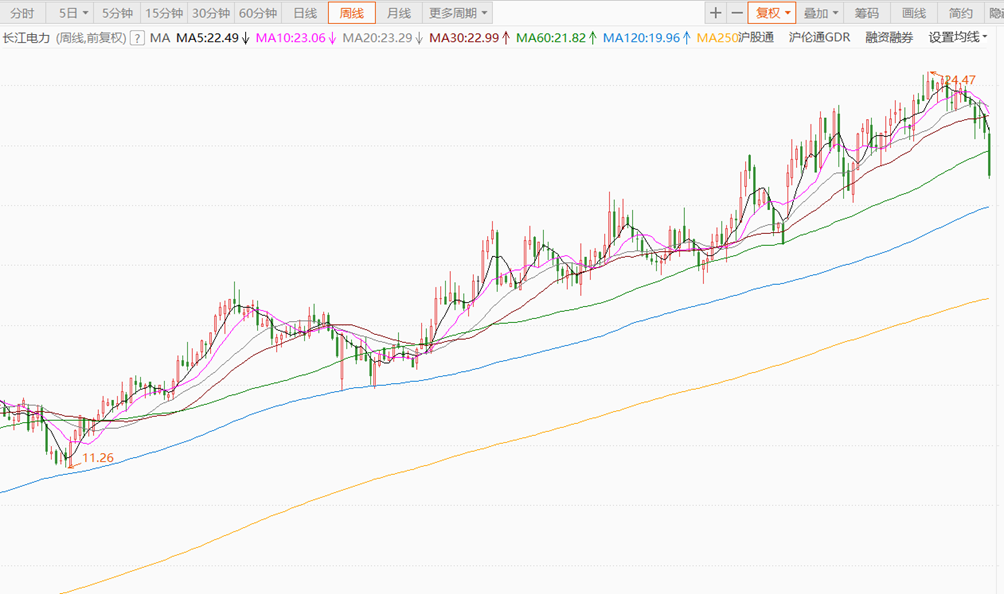Select the 15分钟 period tab
The width and height of the screenshot is (1004, 594).
click(x=165, y=13)
